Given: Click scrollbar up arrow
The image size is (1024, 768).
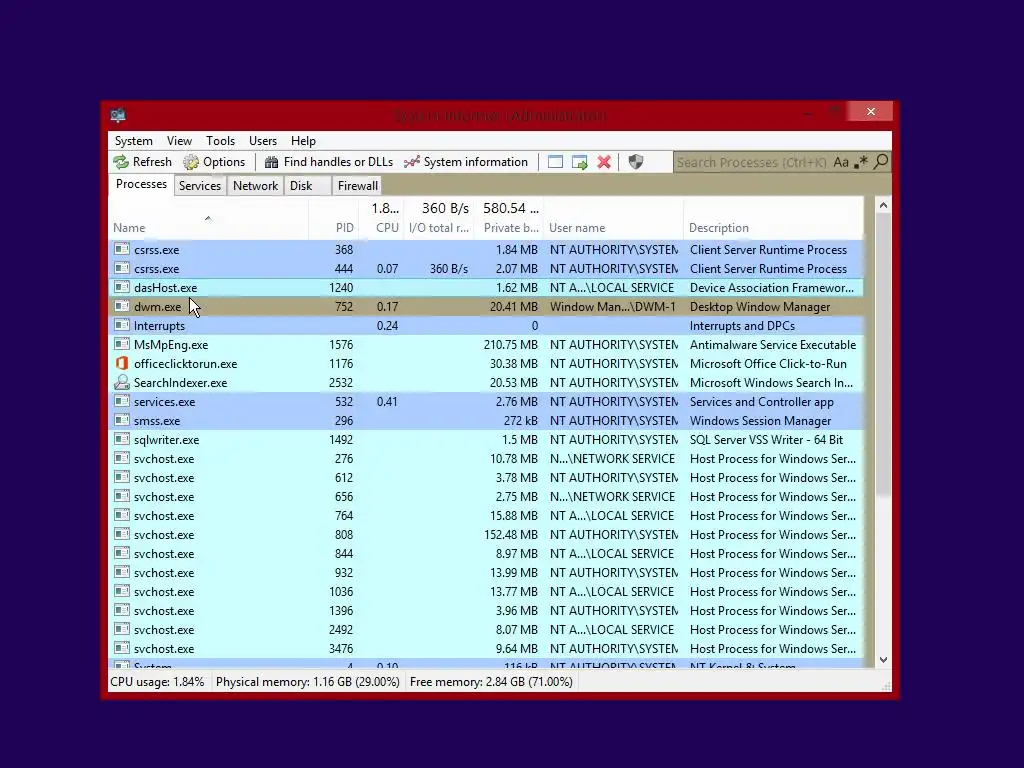Looking at the screenshot, I should 883,205.
